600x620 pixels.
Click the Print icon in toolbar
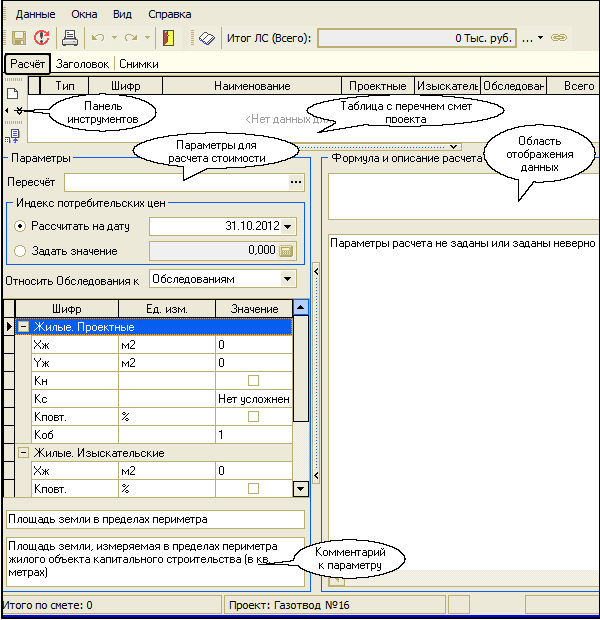(x=70, y=38)
